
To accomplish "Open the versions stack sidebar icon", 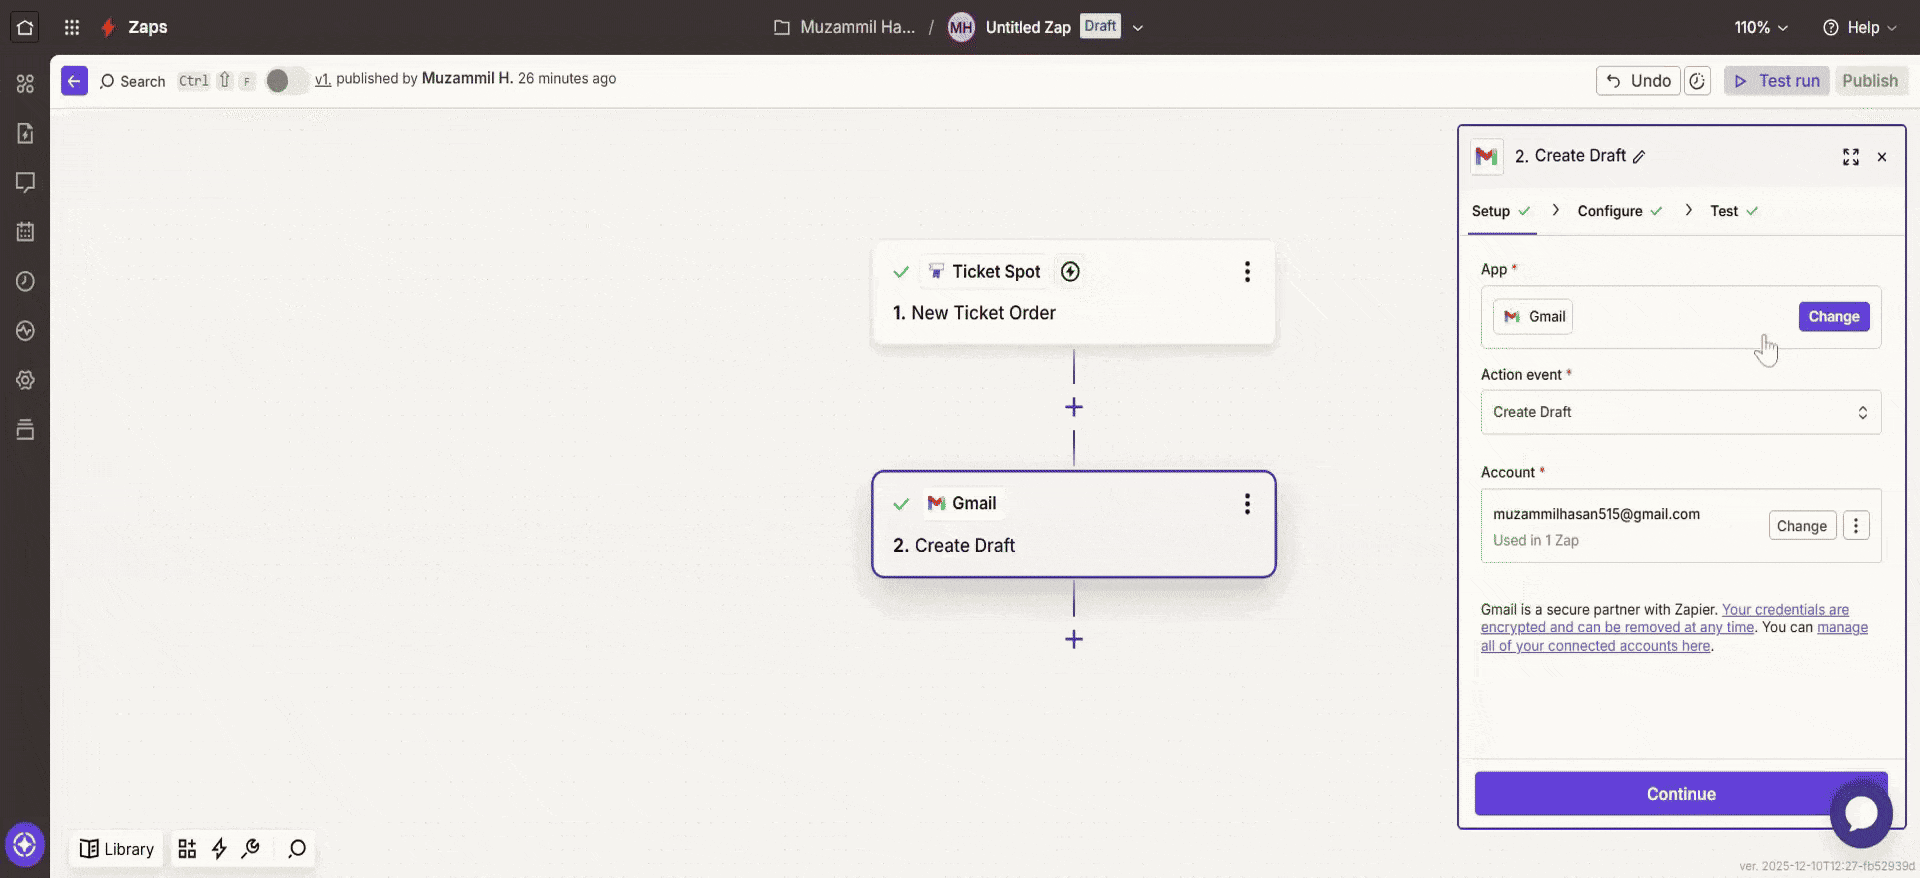I will 25,430.
